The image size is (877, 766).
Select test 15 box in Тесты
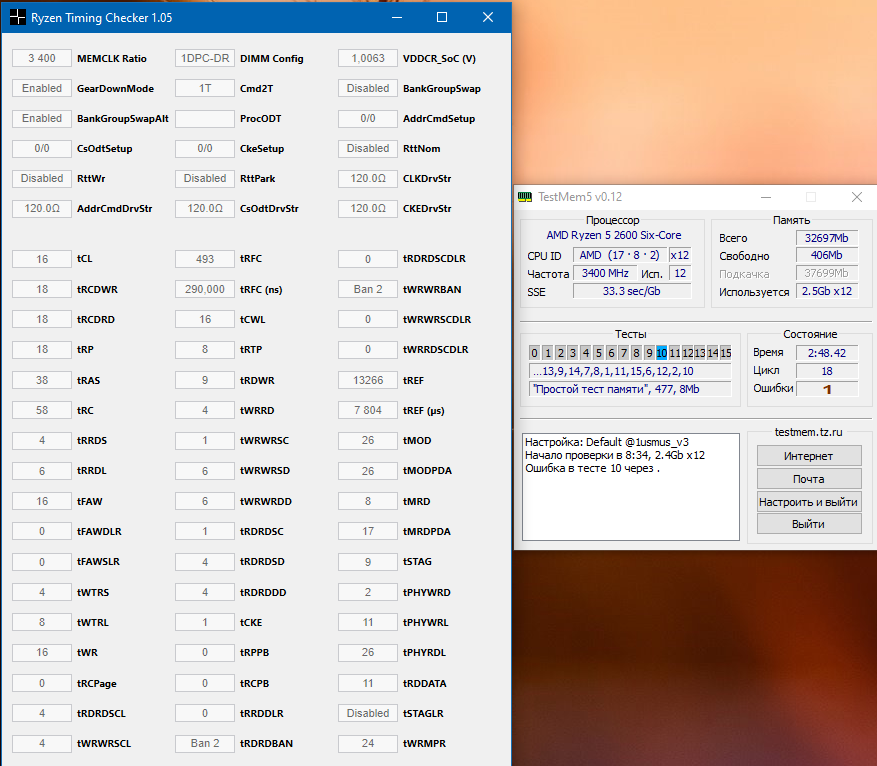pyautogui.click(x=725, y=353)
